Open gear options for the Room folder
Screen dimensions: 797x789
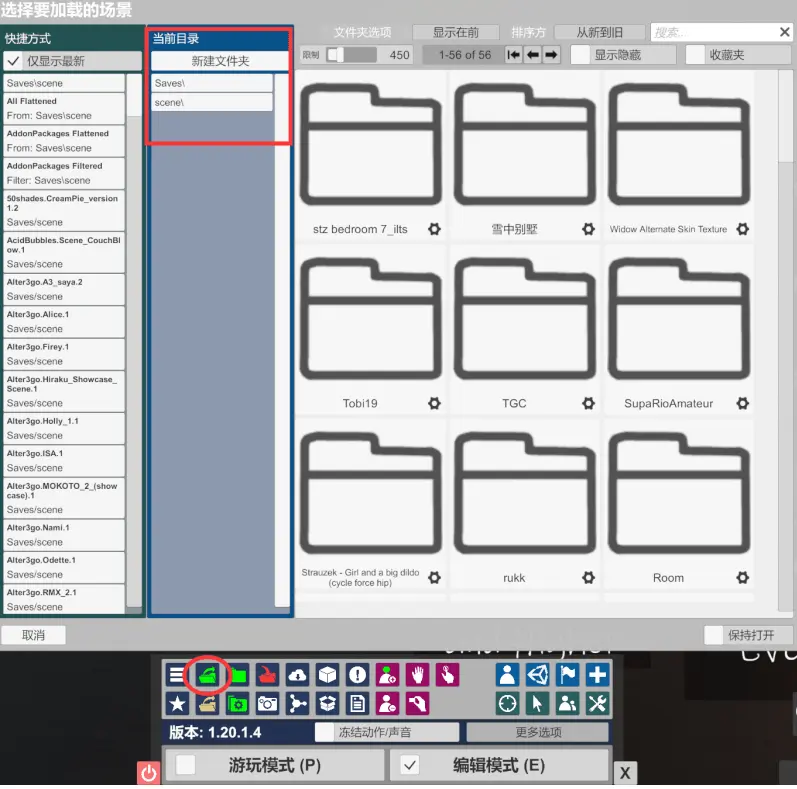pyautogui.click(x=743, y=578)
